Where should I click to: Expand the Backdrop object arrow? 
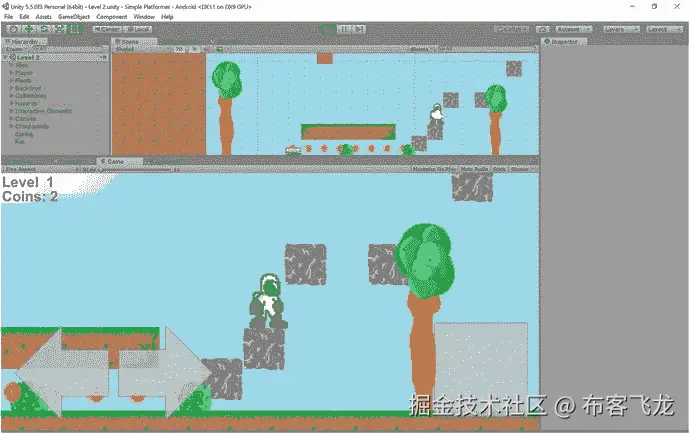pyautogui.click(x=12, y=88)
